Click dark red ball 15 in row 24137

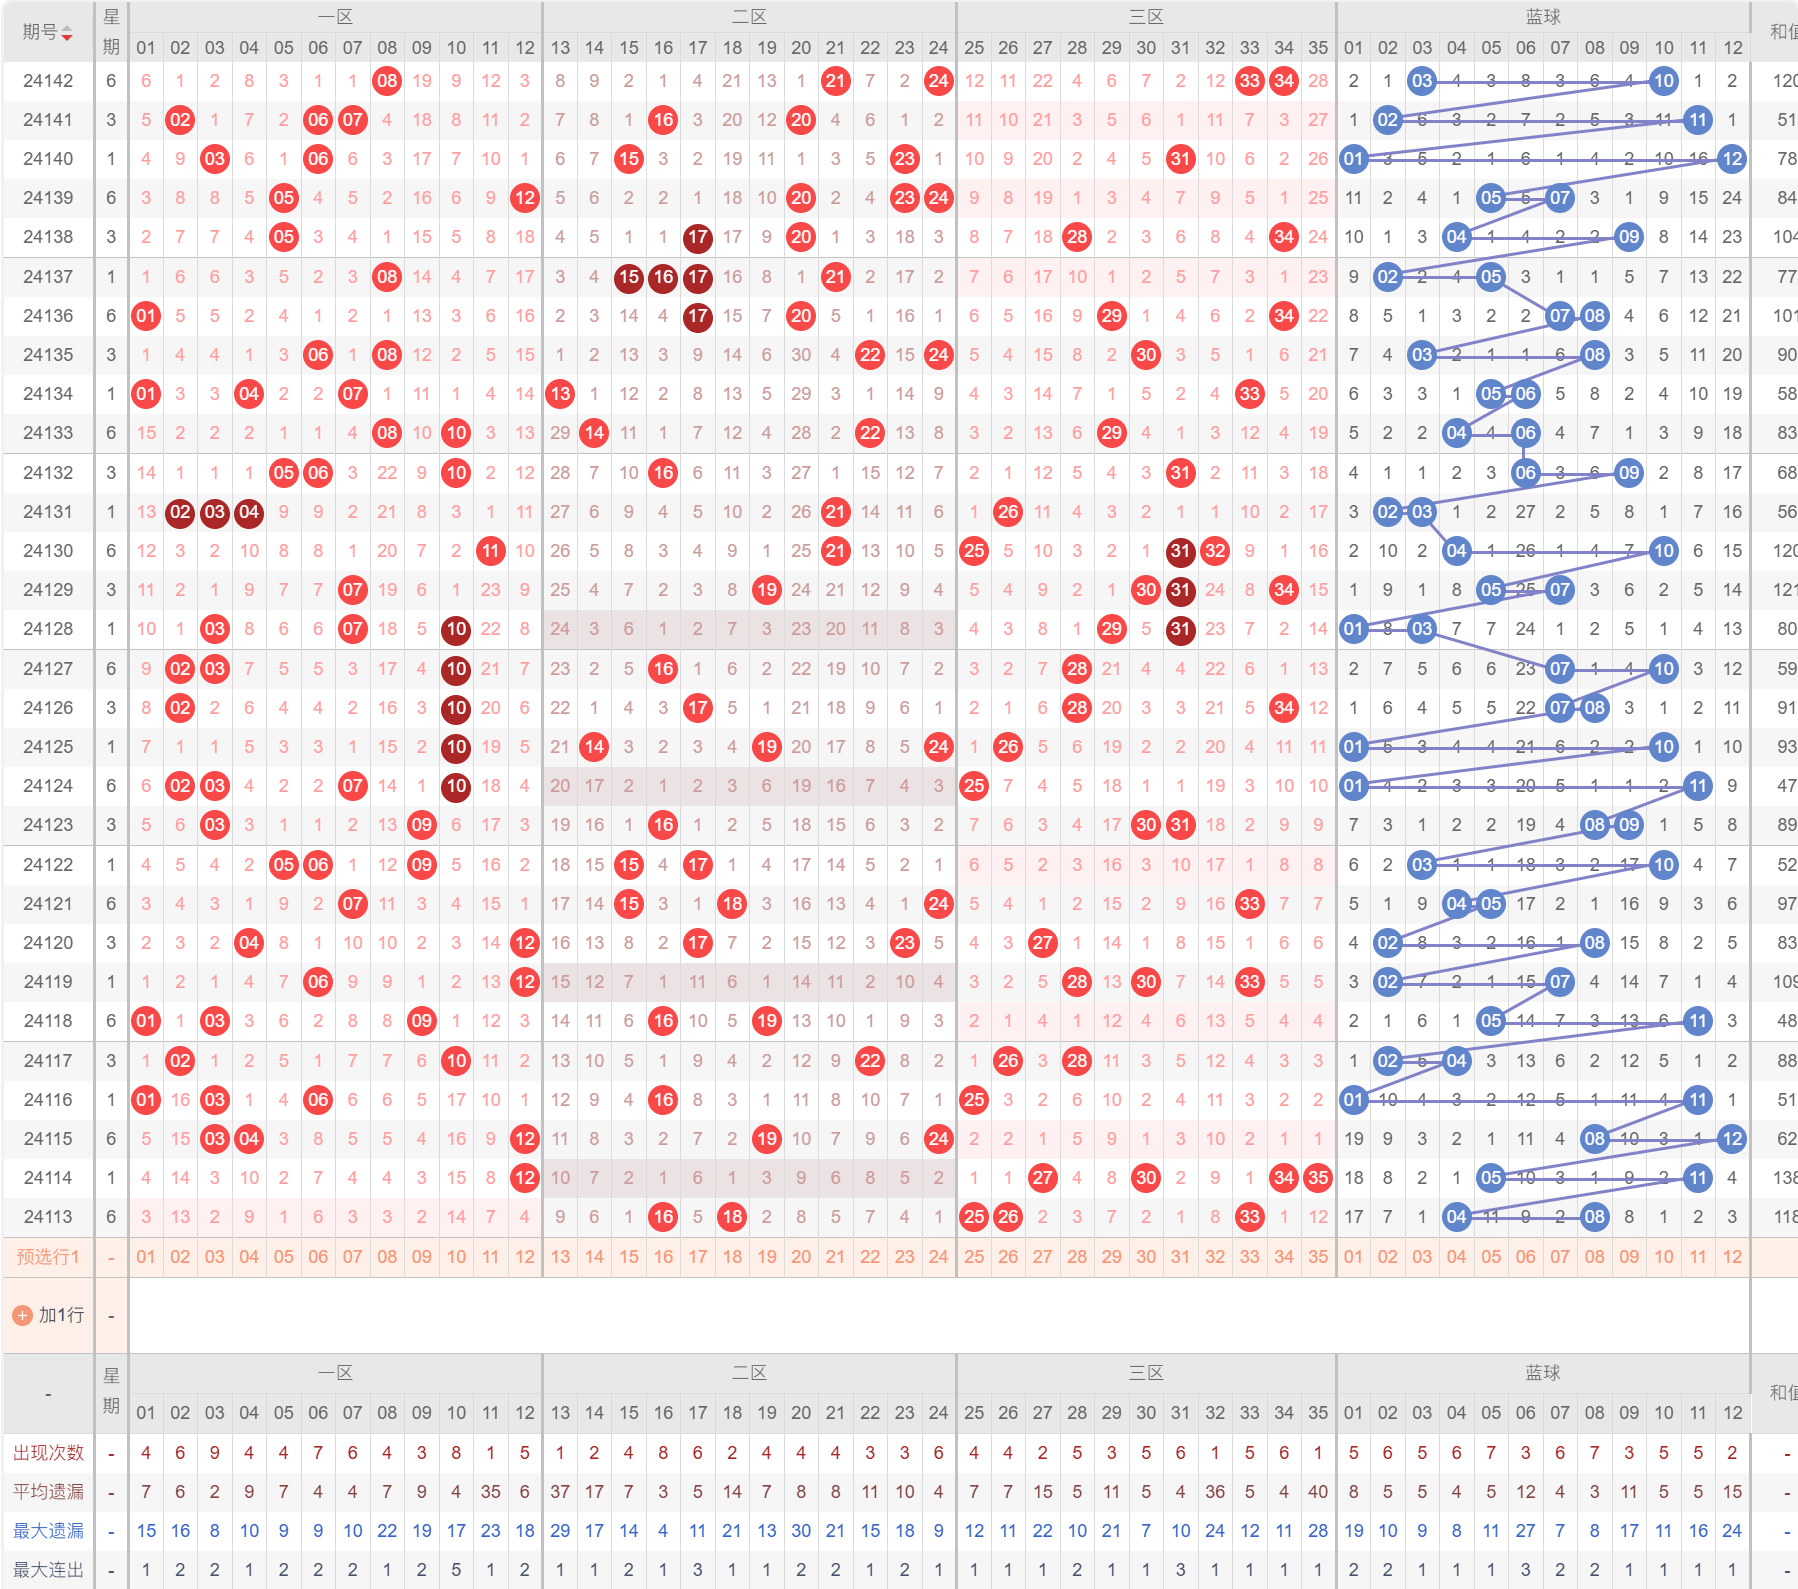pos(628,277)
